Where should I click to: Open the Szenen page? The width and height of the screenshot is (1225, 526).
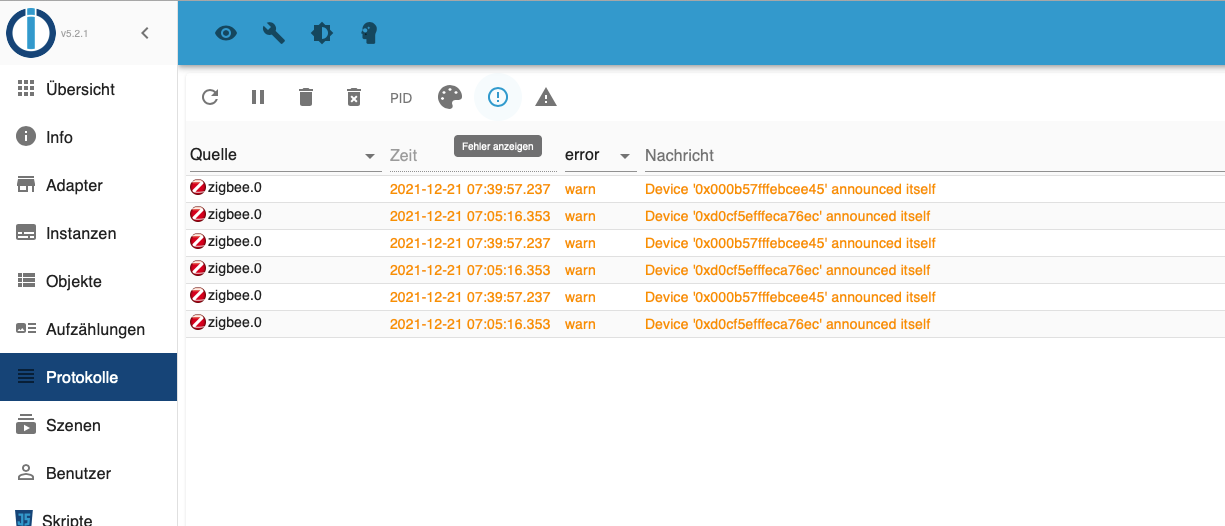(88, 425)
